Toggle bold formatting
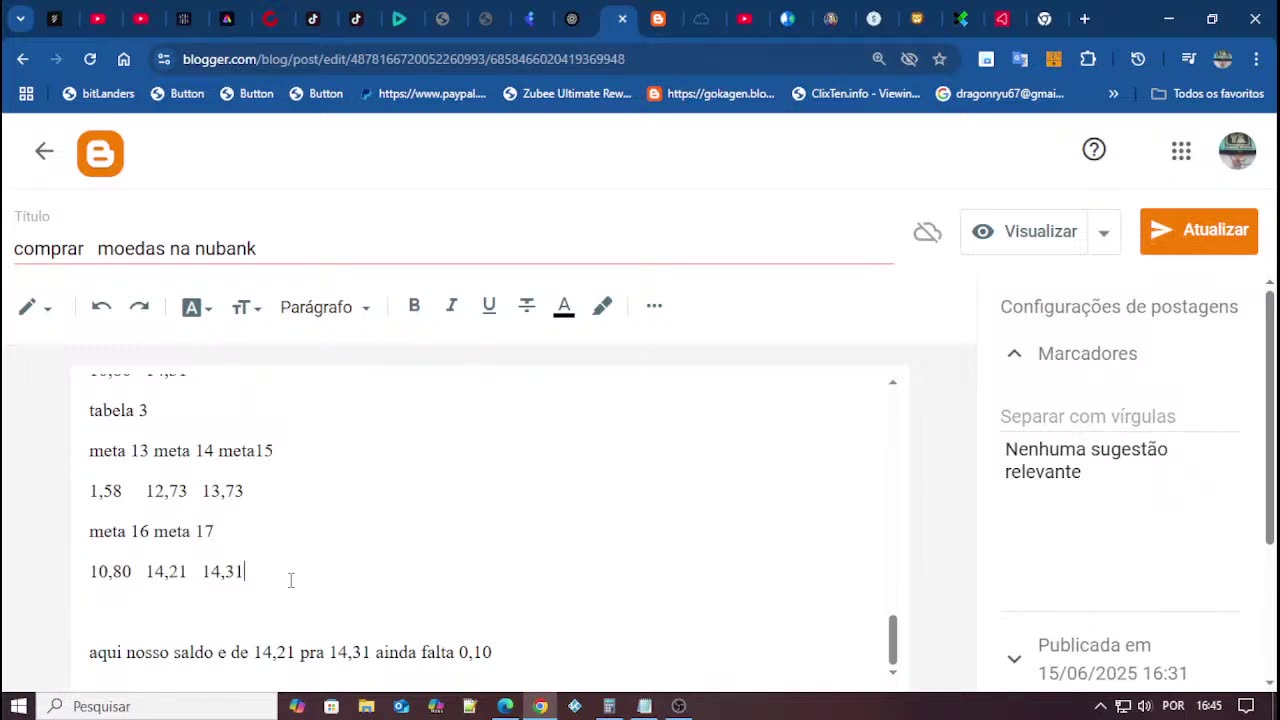Viewport: 1280px width, 720px height. (x=414, y=306)
